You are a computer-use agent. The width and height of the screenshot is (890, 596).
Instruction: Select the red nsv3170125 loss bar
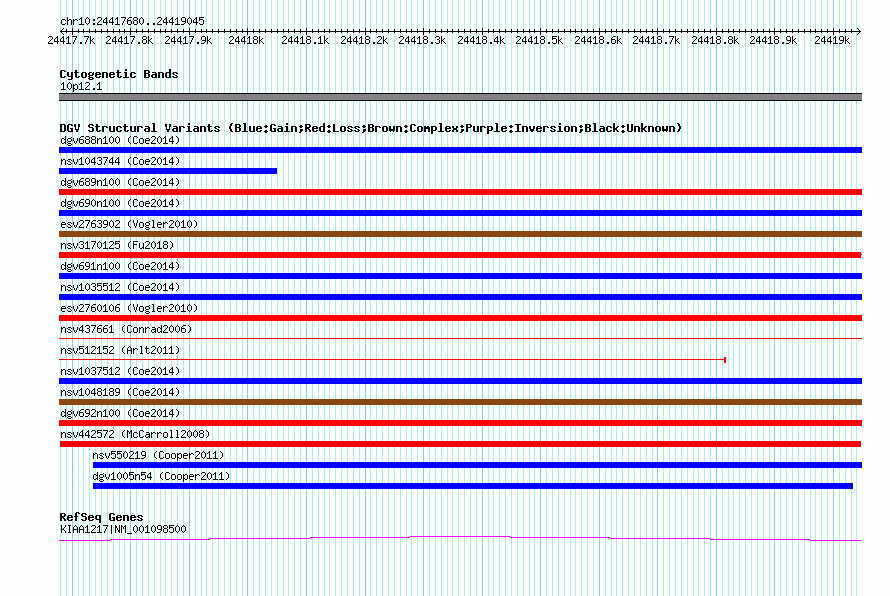click(x=460, y=255)
